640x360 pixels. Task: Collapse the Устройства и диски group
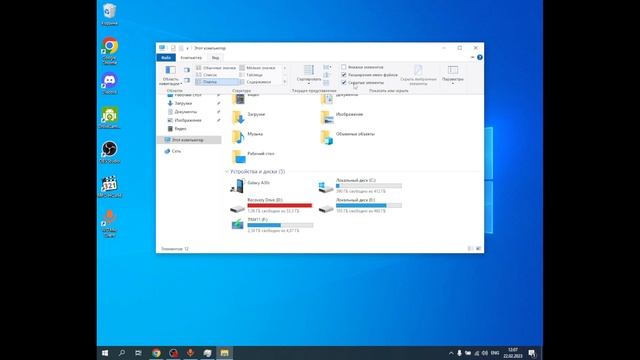click(227, 172)
